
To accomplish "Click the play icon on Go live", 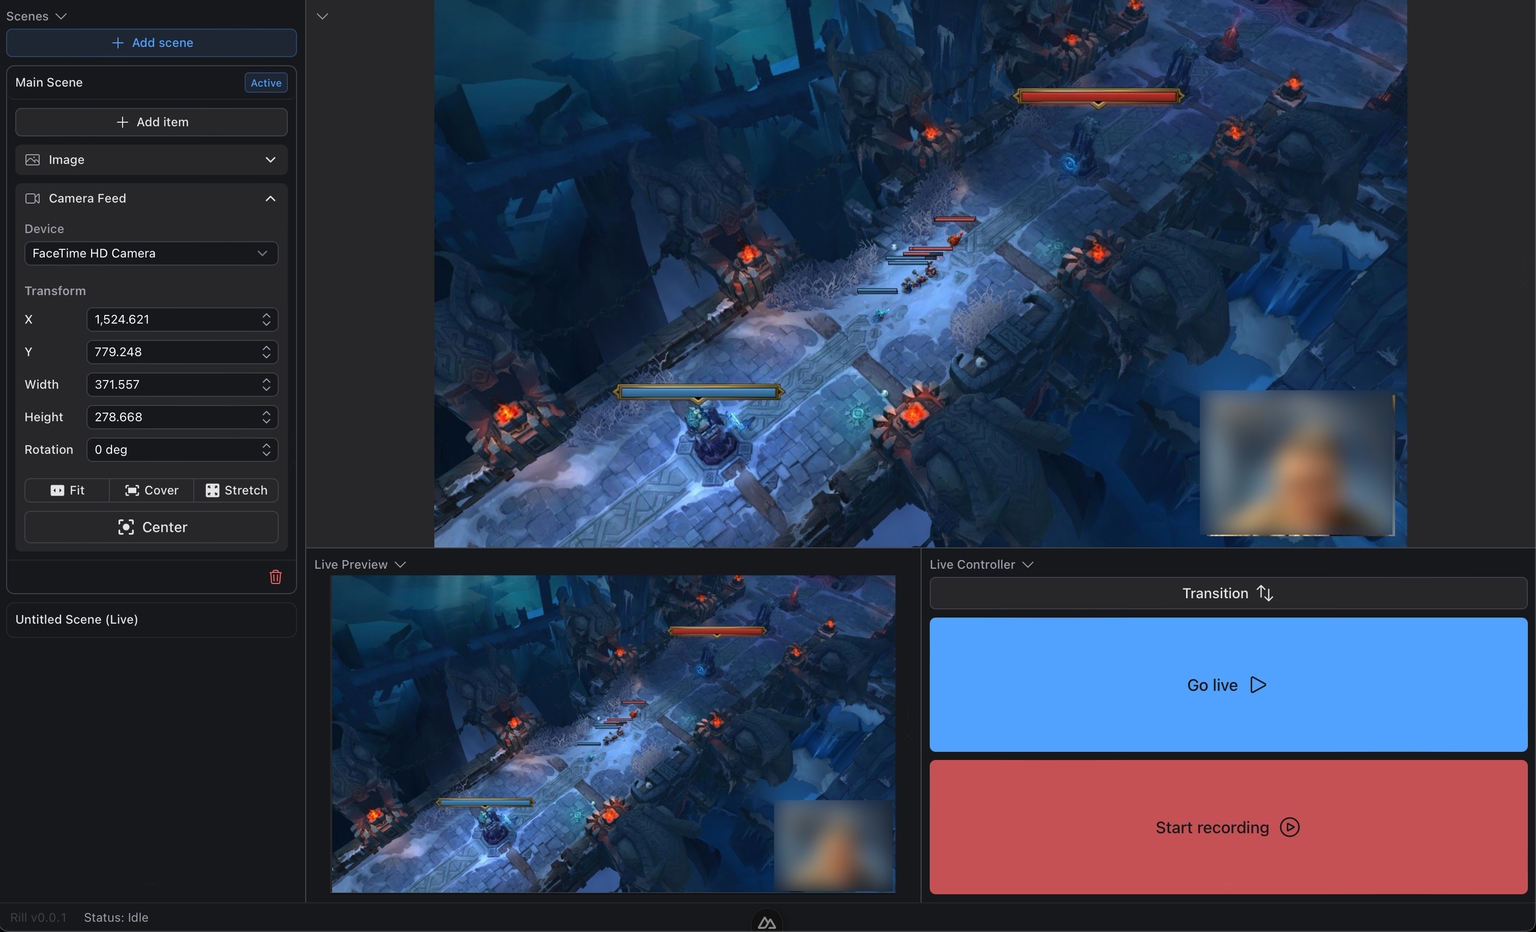I will [x=1258, y=685].
